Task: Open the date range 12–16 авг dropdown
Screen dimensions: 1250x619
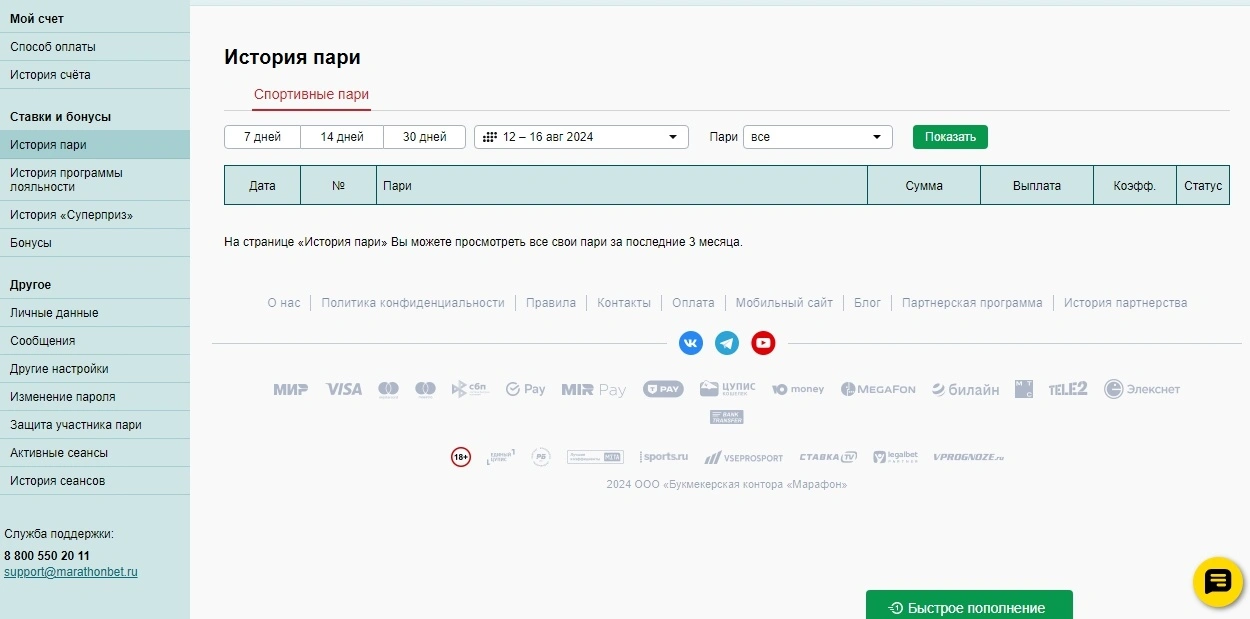Action: click(x=580, y=136)
